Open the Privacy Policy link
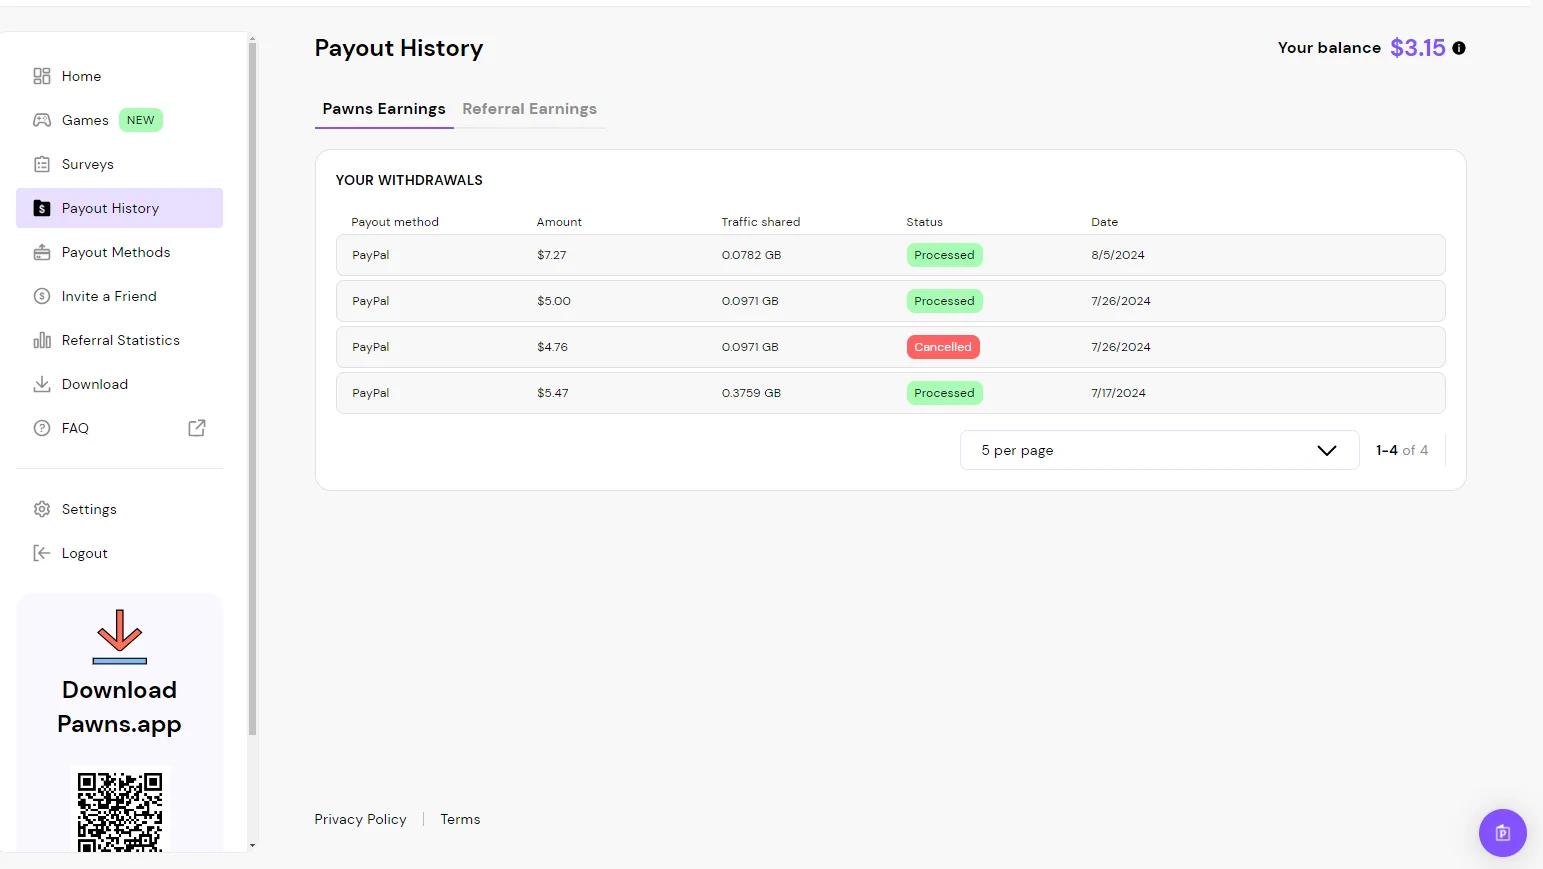1543x869 pixels. coord(360,819)
